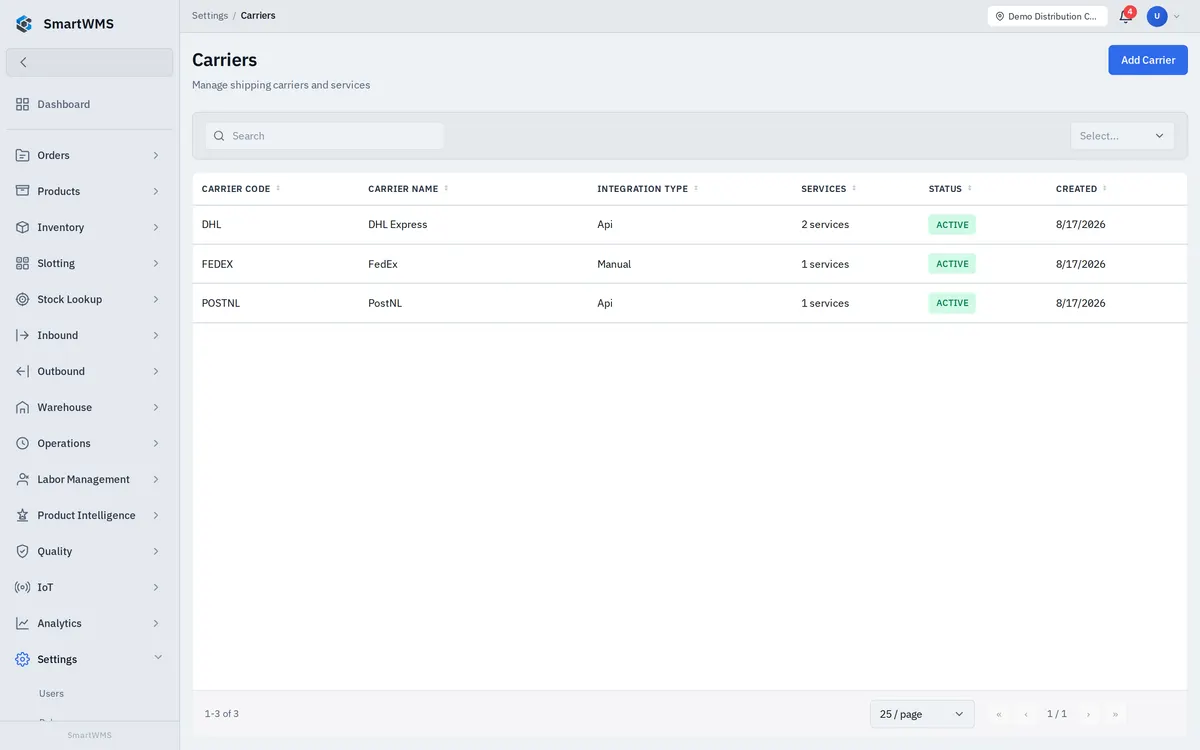
Task: Go to the last page button
Action: [1115, 714]
